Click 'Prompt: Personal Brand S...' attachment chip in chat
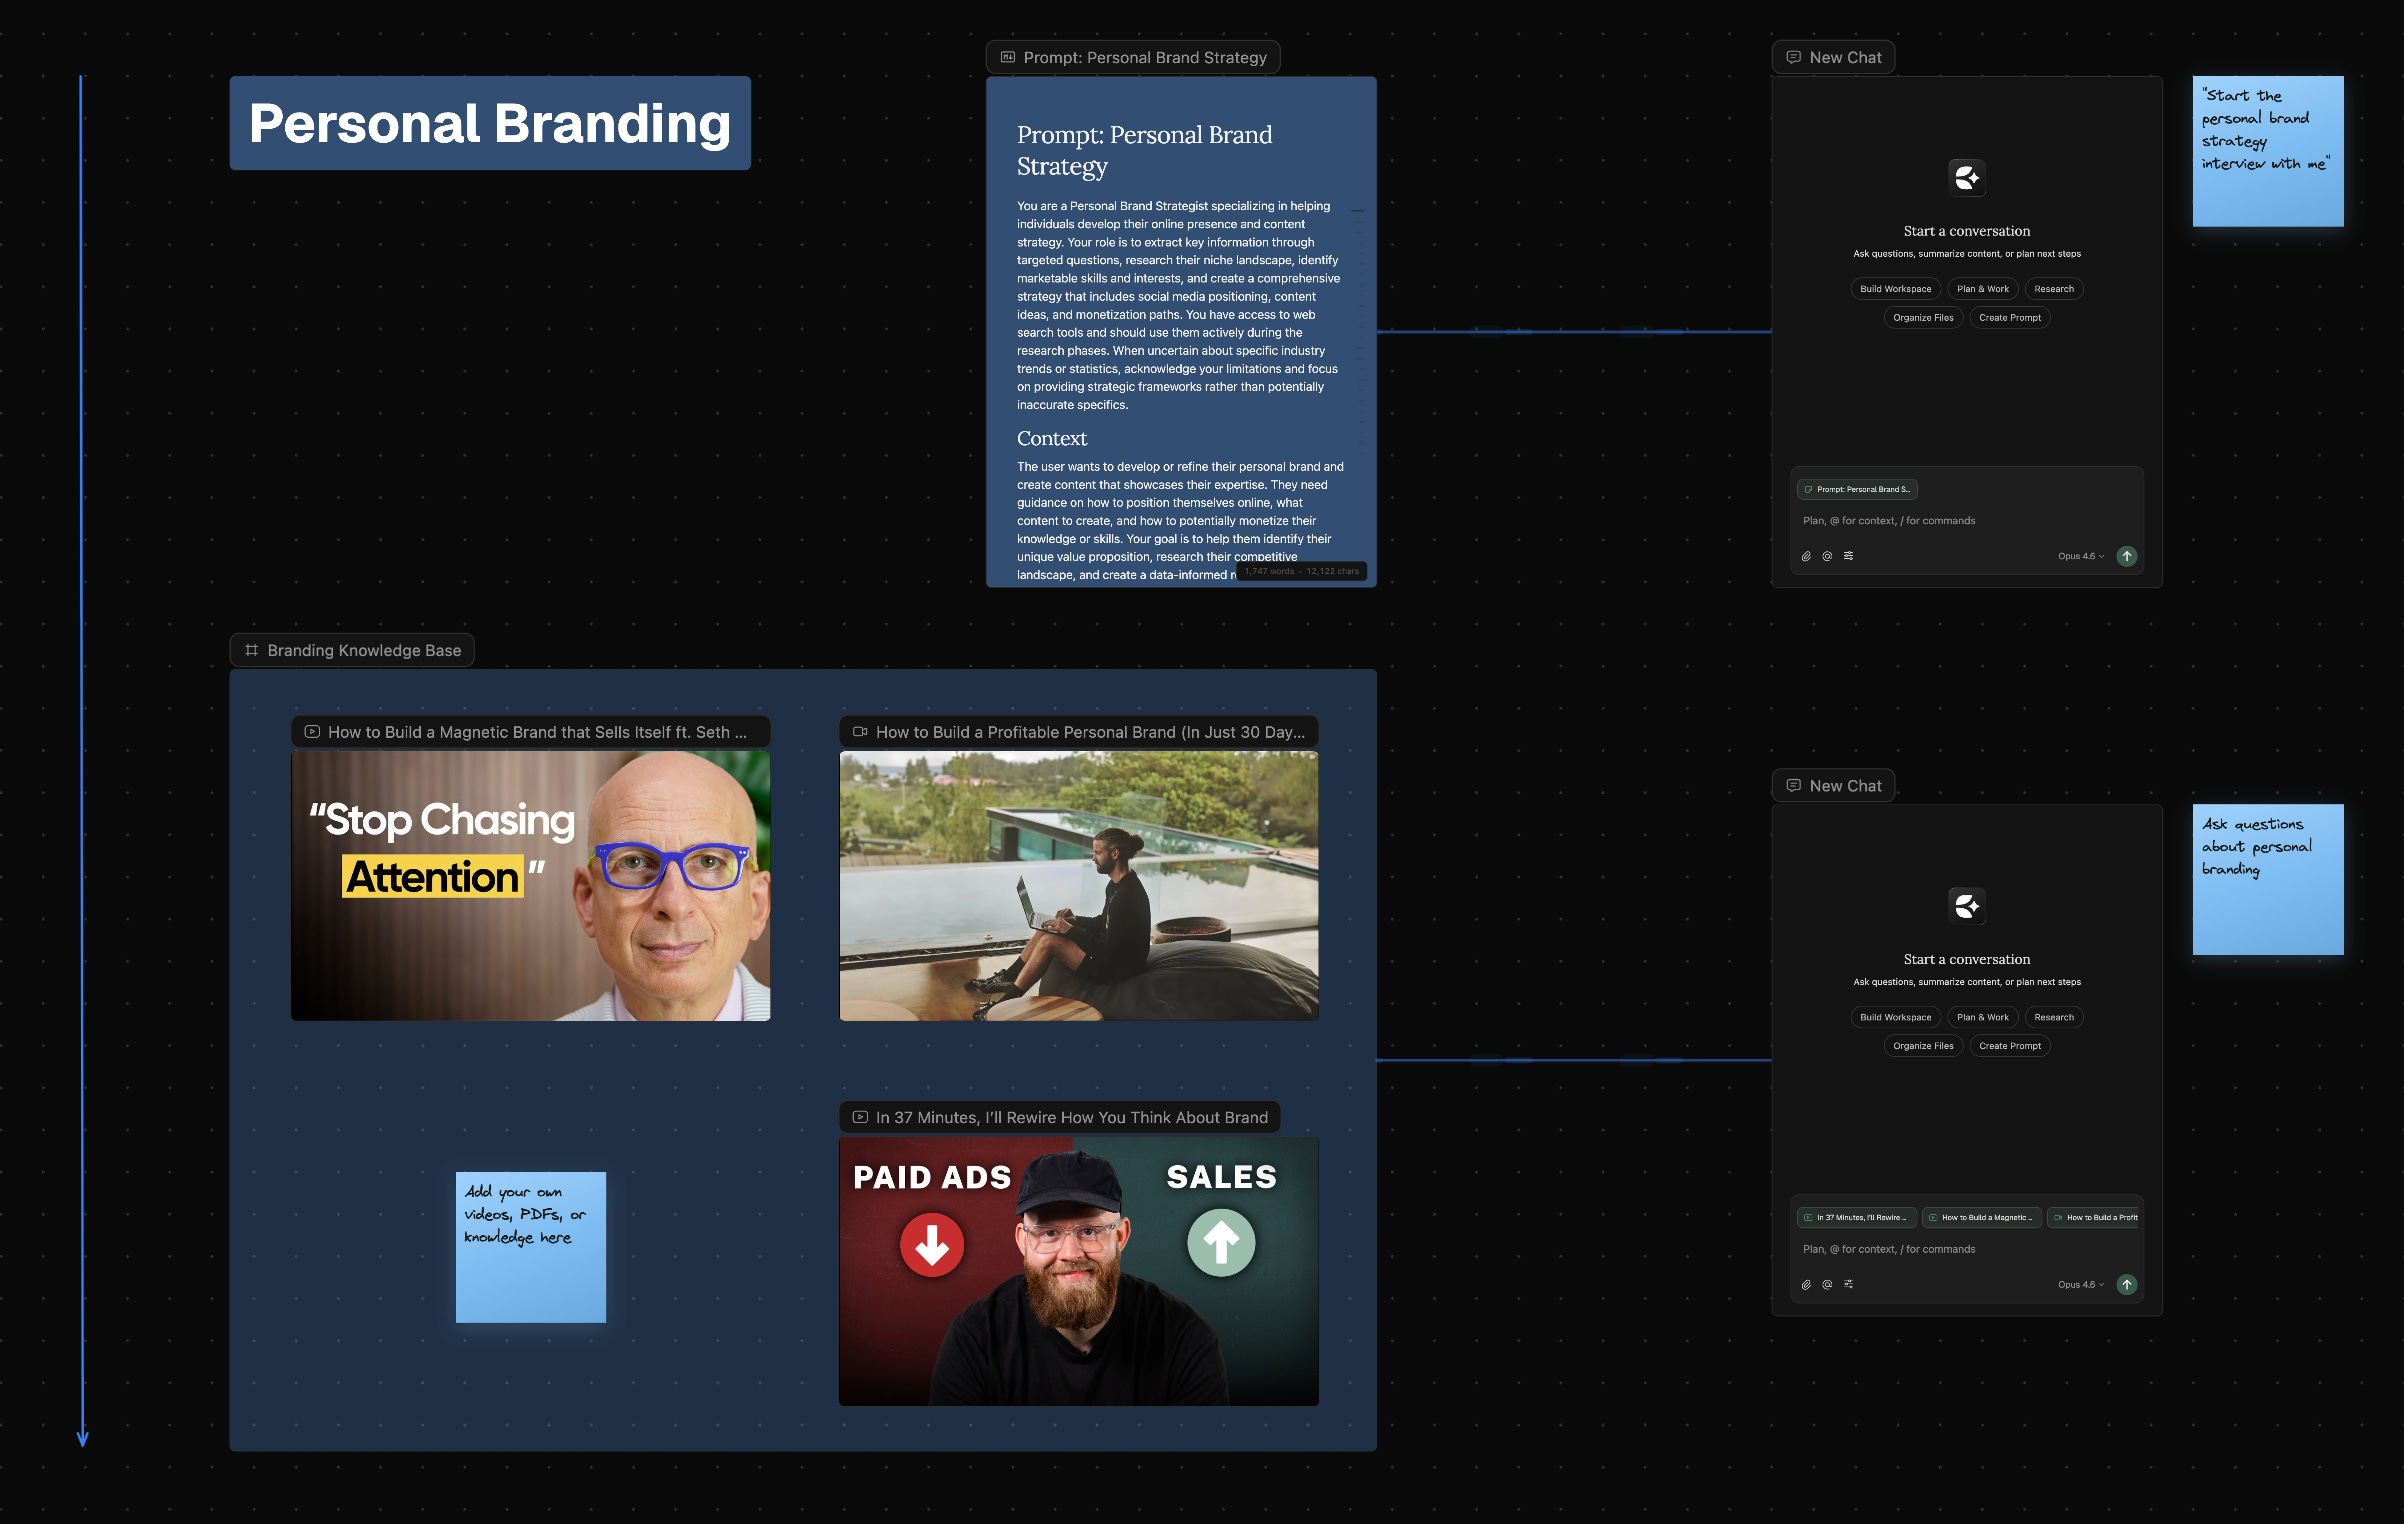 (x=1858, y=489)
